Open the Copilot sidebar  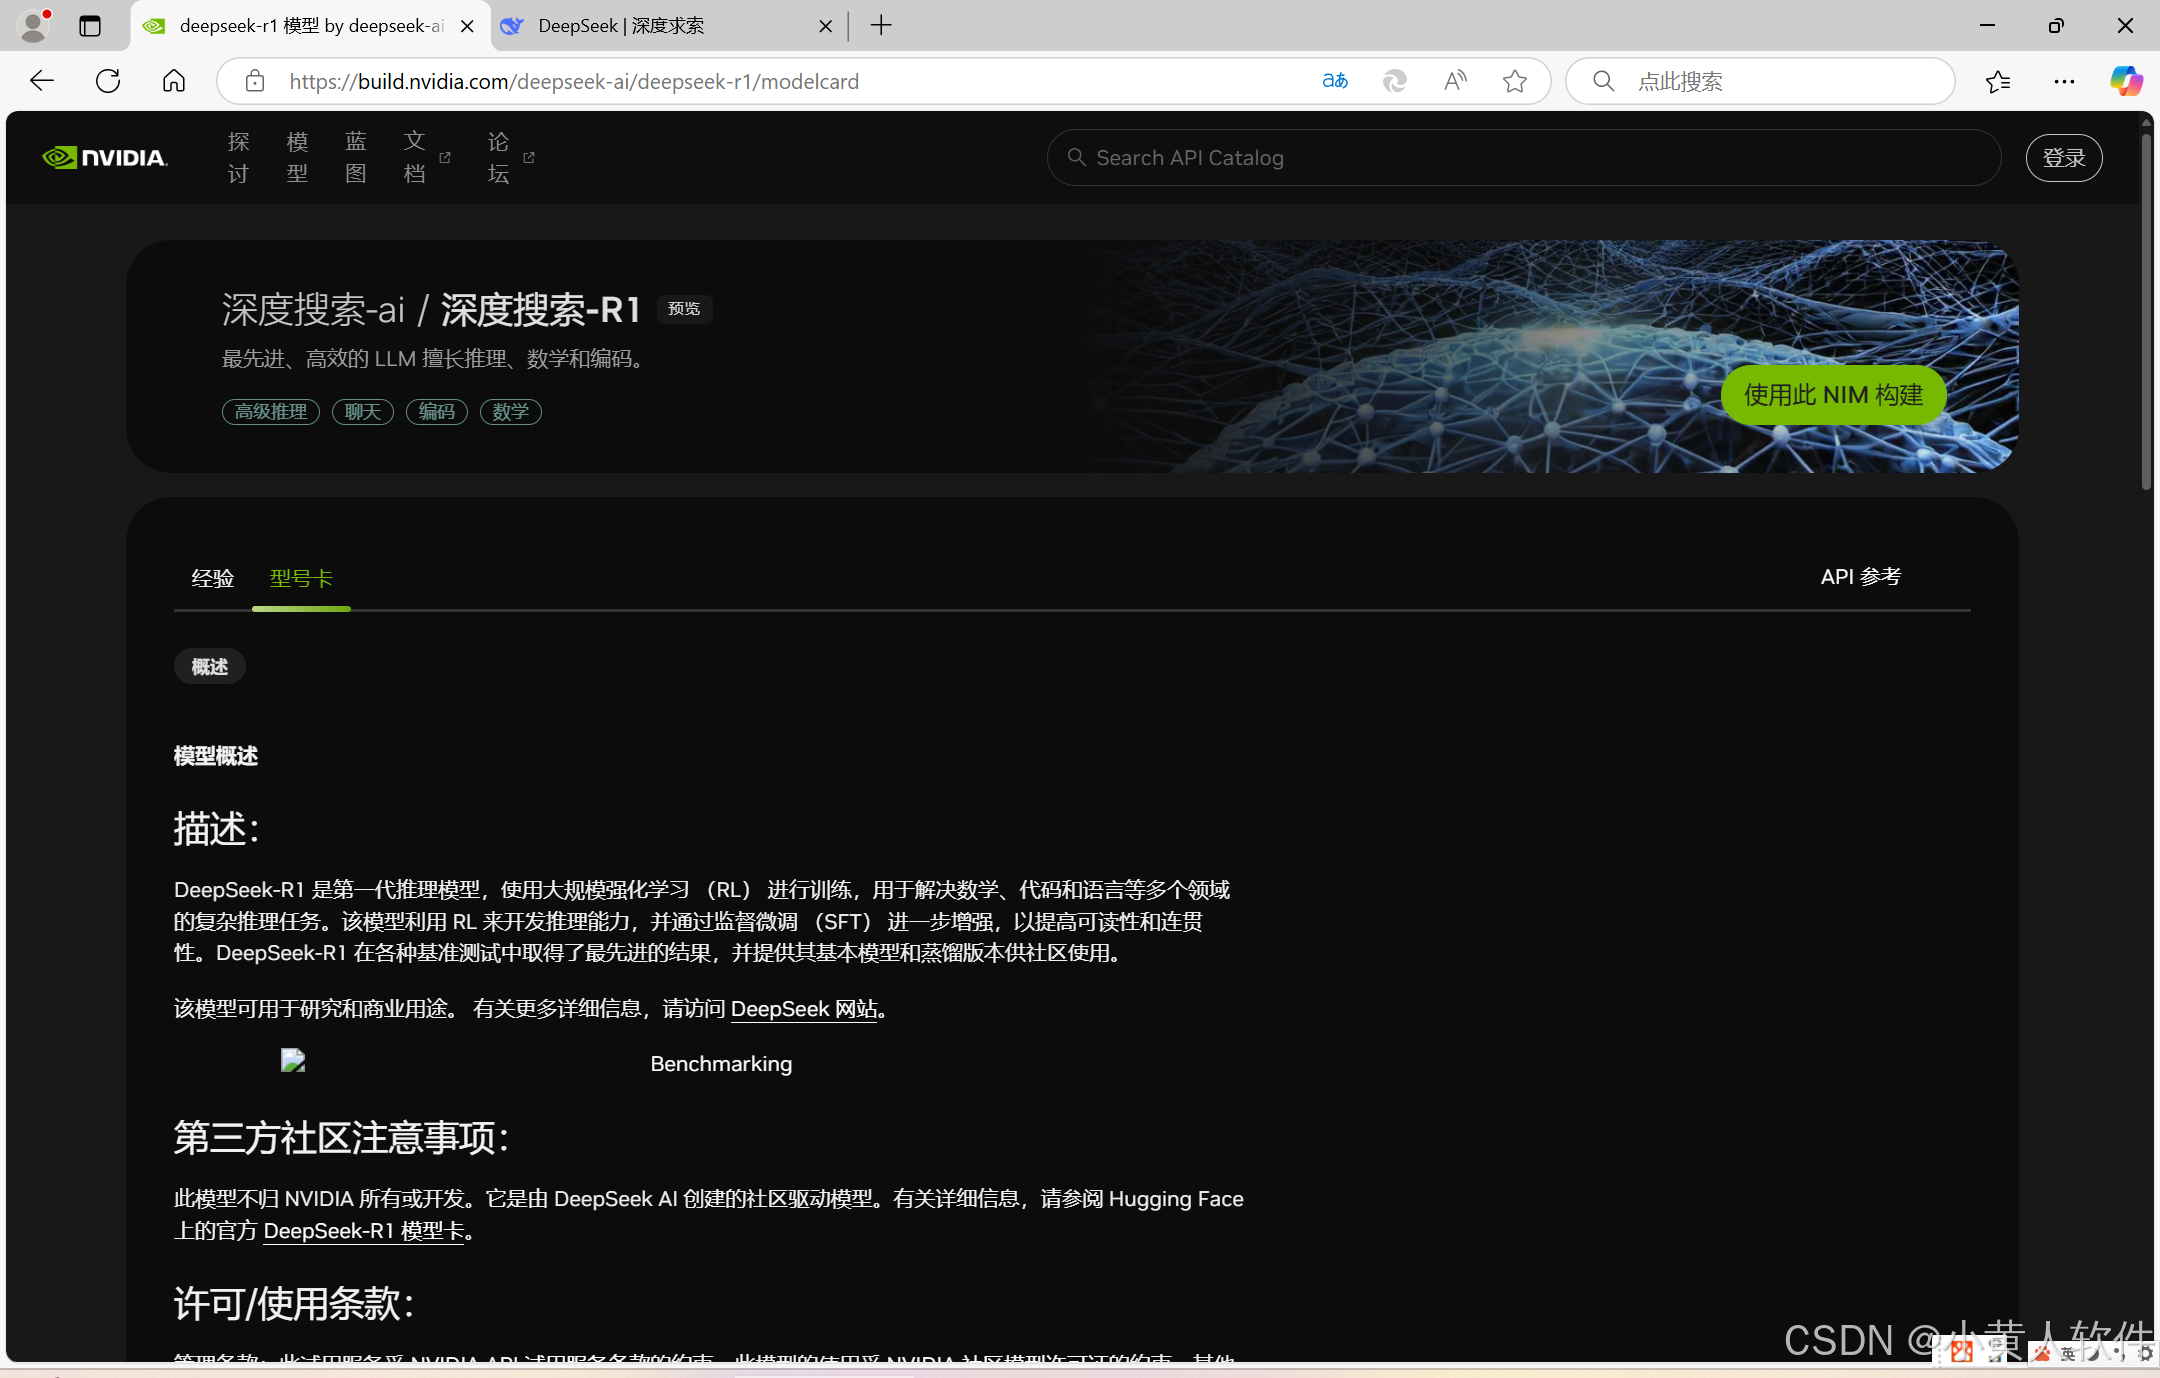(2126, 81)
